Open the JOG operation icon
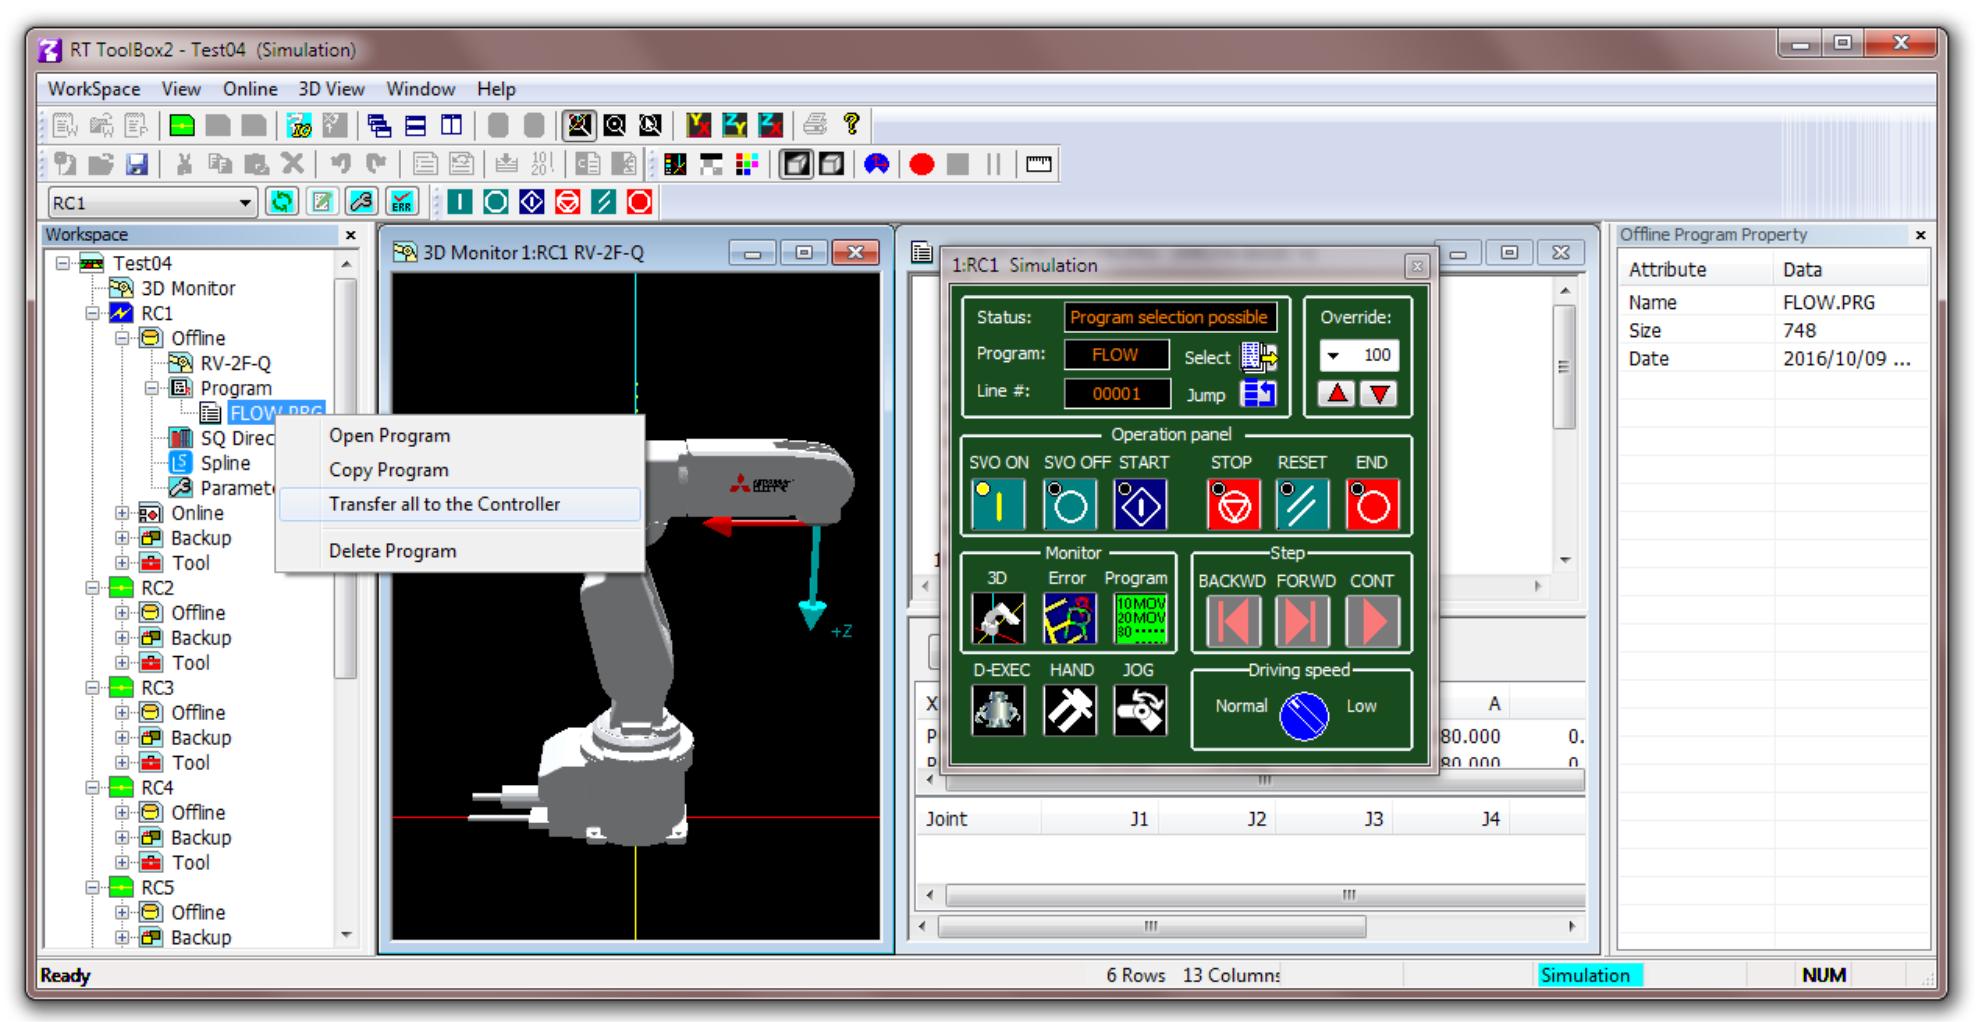This screenshot has width=1978, height=1022. [x=1140, y=710]
